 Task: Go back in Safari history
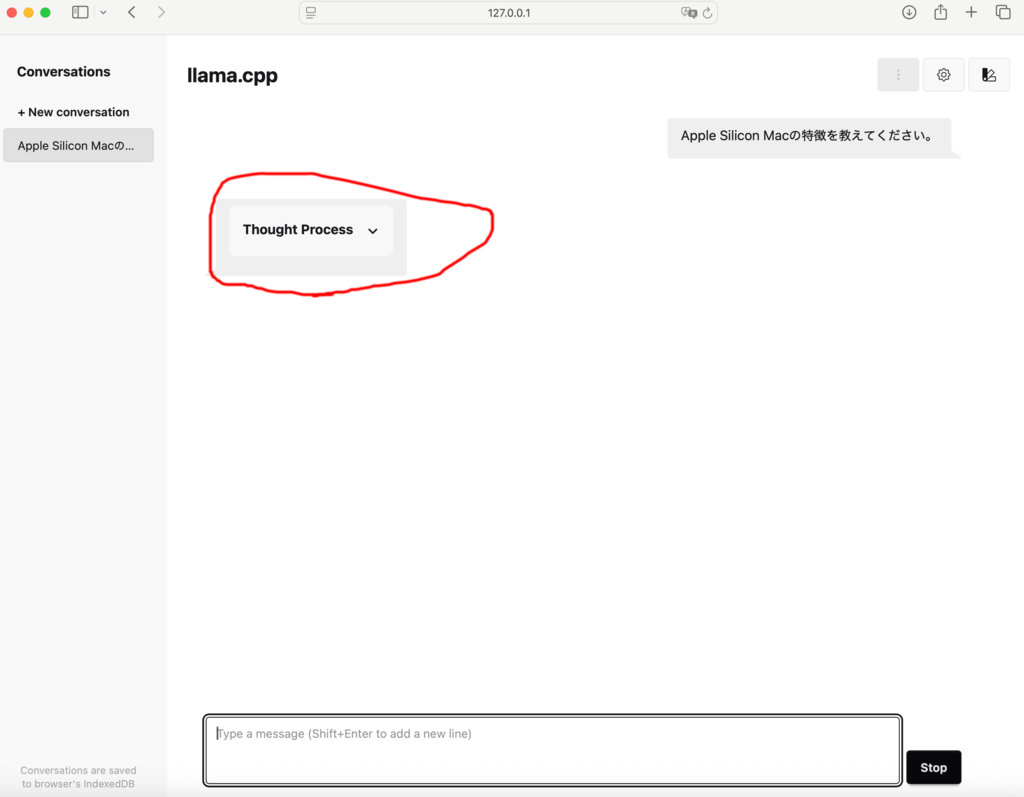(132, 12)
